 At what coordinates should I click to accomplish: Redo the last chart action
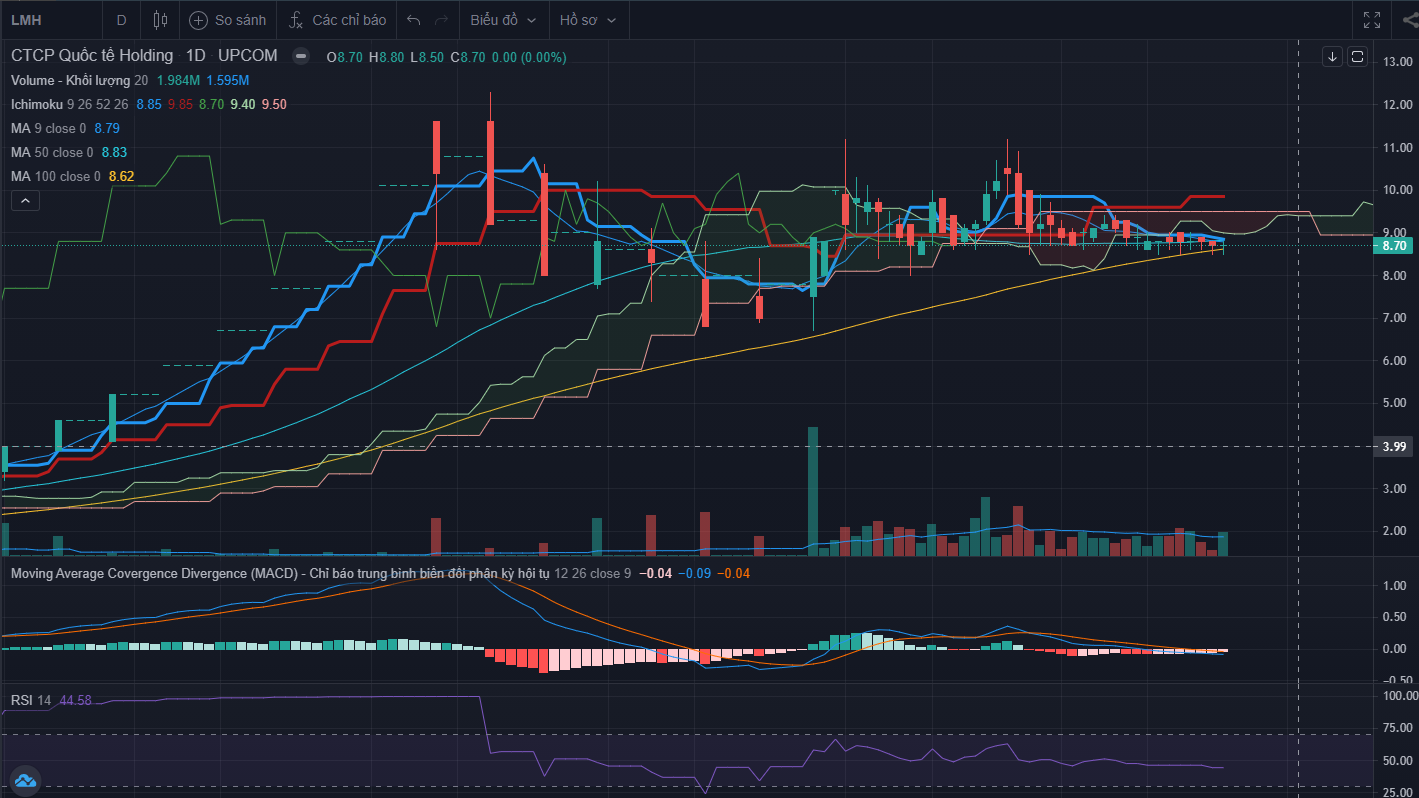pyautogui.click(x=441, y=20)
